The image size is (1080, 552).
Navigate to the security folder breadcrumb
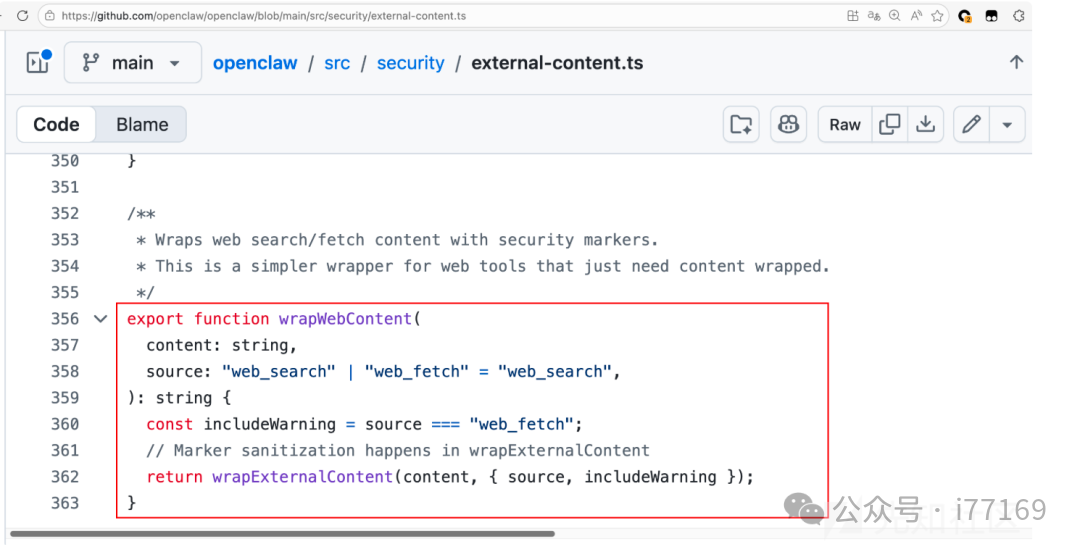click(x=410, y=63)
